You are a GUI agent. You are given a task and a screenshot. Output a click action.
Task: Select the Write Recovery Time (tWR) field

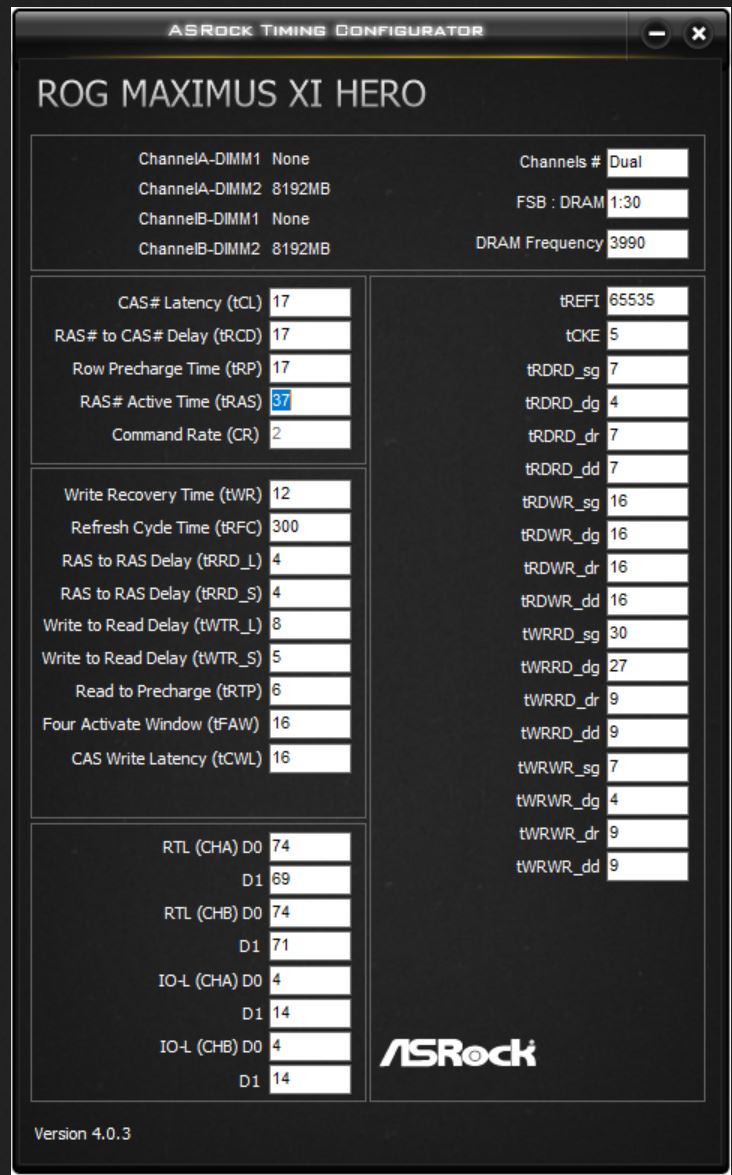pos(310,494)
